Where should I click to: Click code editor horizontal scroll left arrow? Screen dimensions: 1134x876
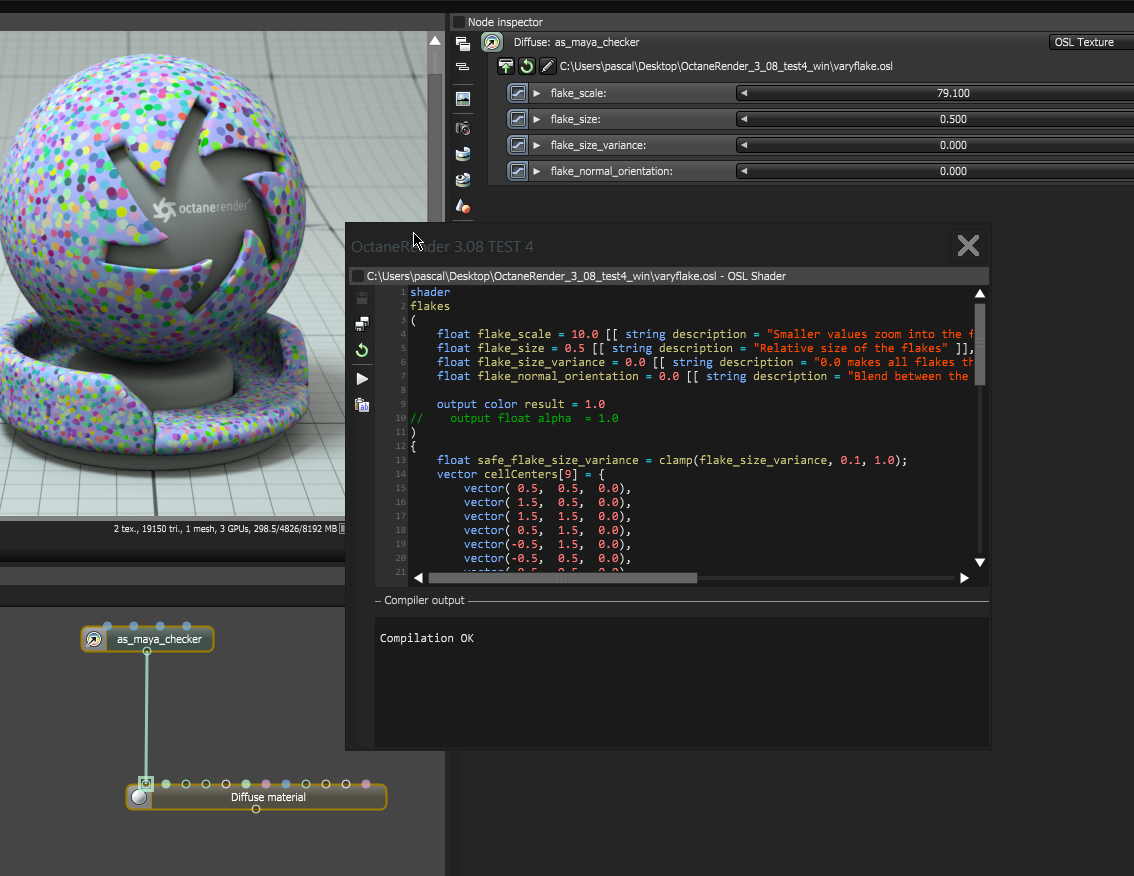pyautogui.click(x=419, y=578)
